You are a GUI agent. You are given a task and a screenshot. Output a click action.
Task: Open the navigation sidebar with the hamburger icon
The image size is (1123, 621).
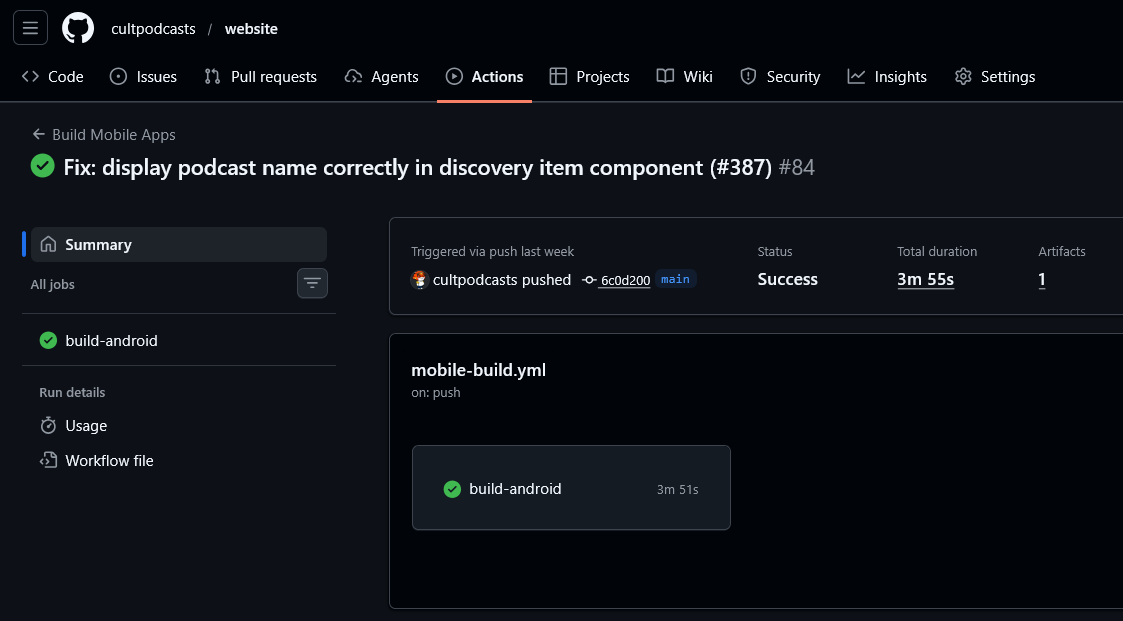coord(29,27)
